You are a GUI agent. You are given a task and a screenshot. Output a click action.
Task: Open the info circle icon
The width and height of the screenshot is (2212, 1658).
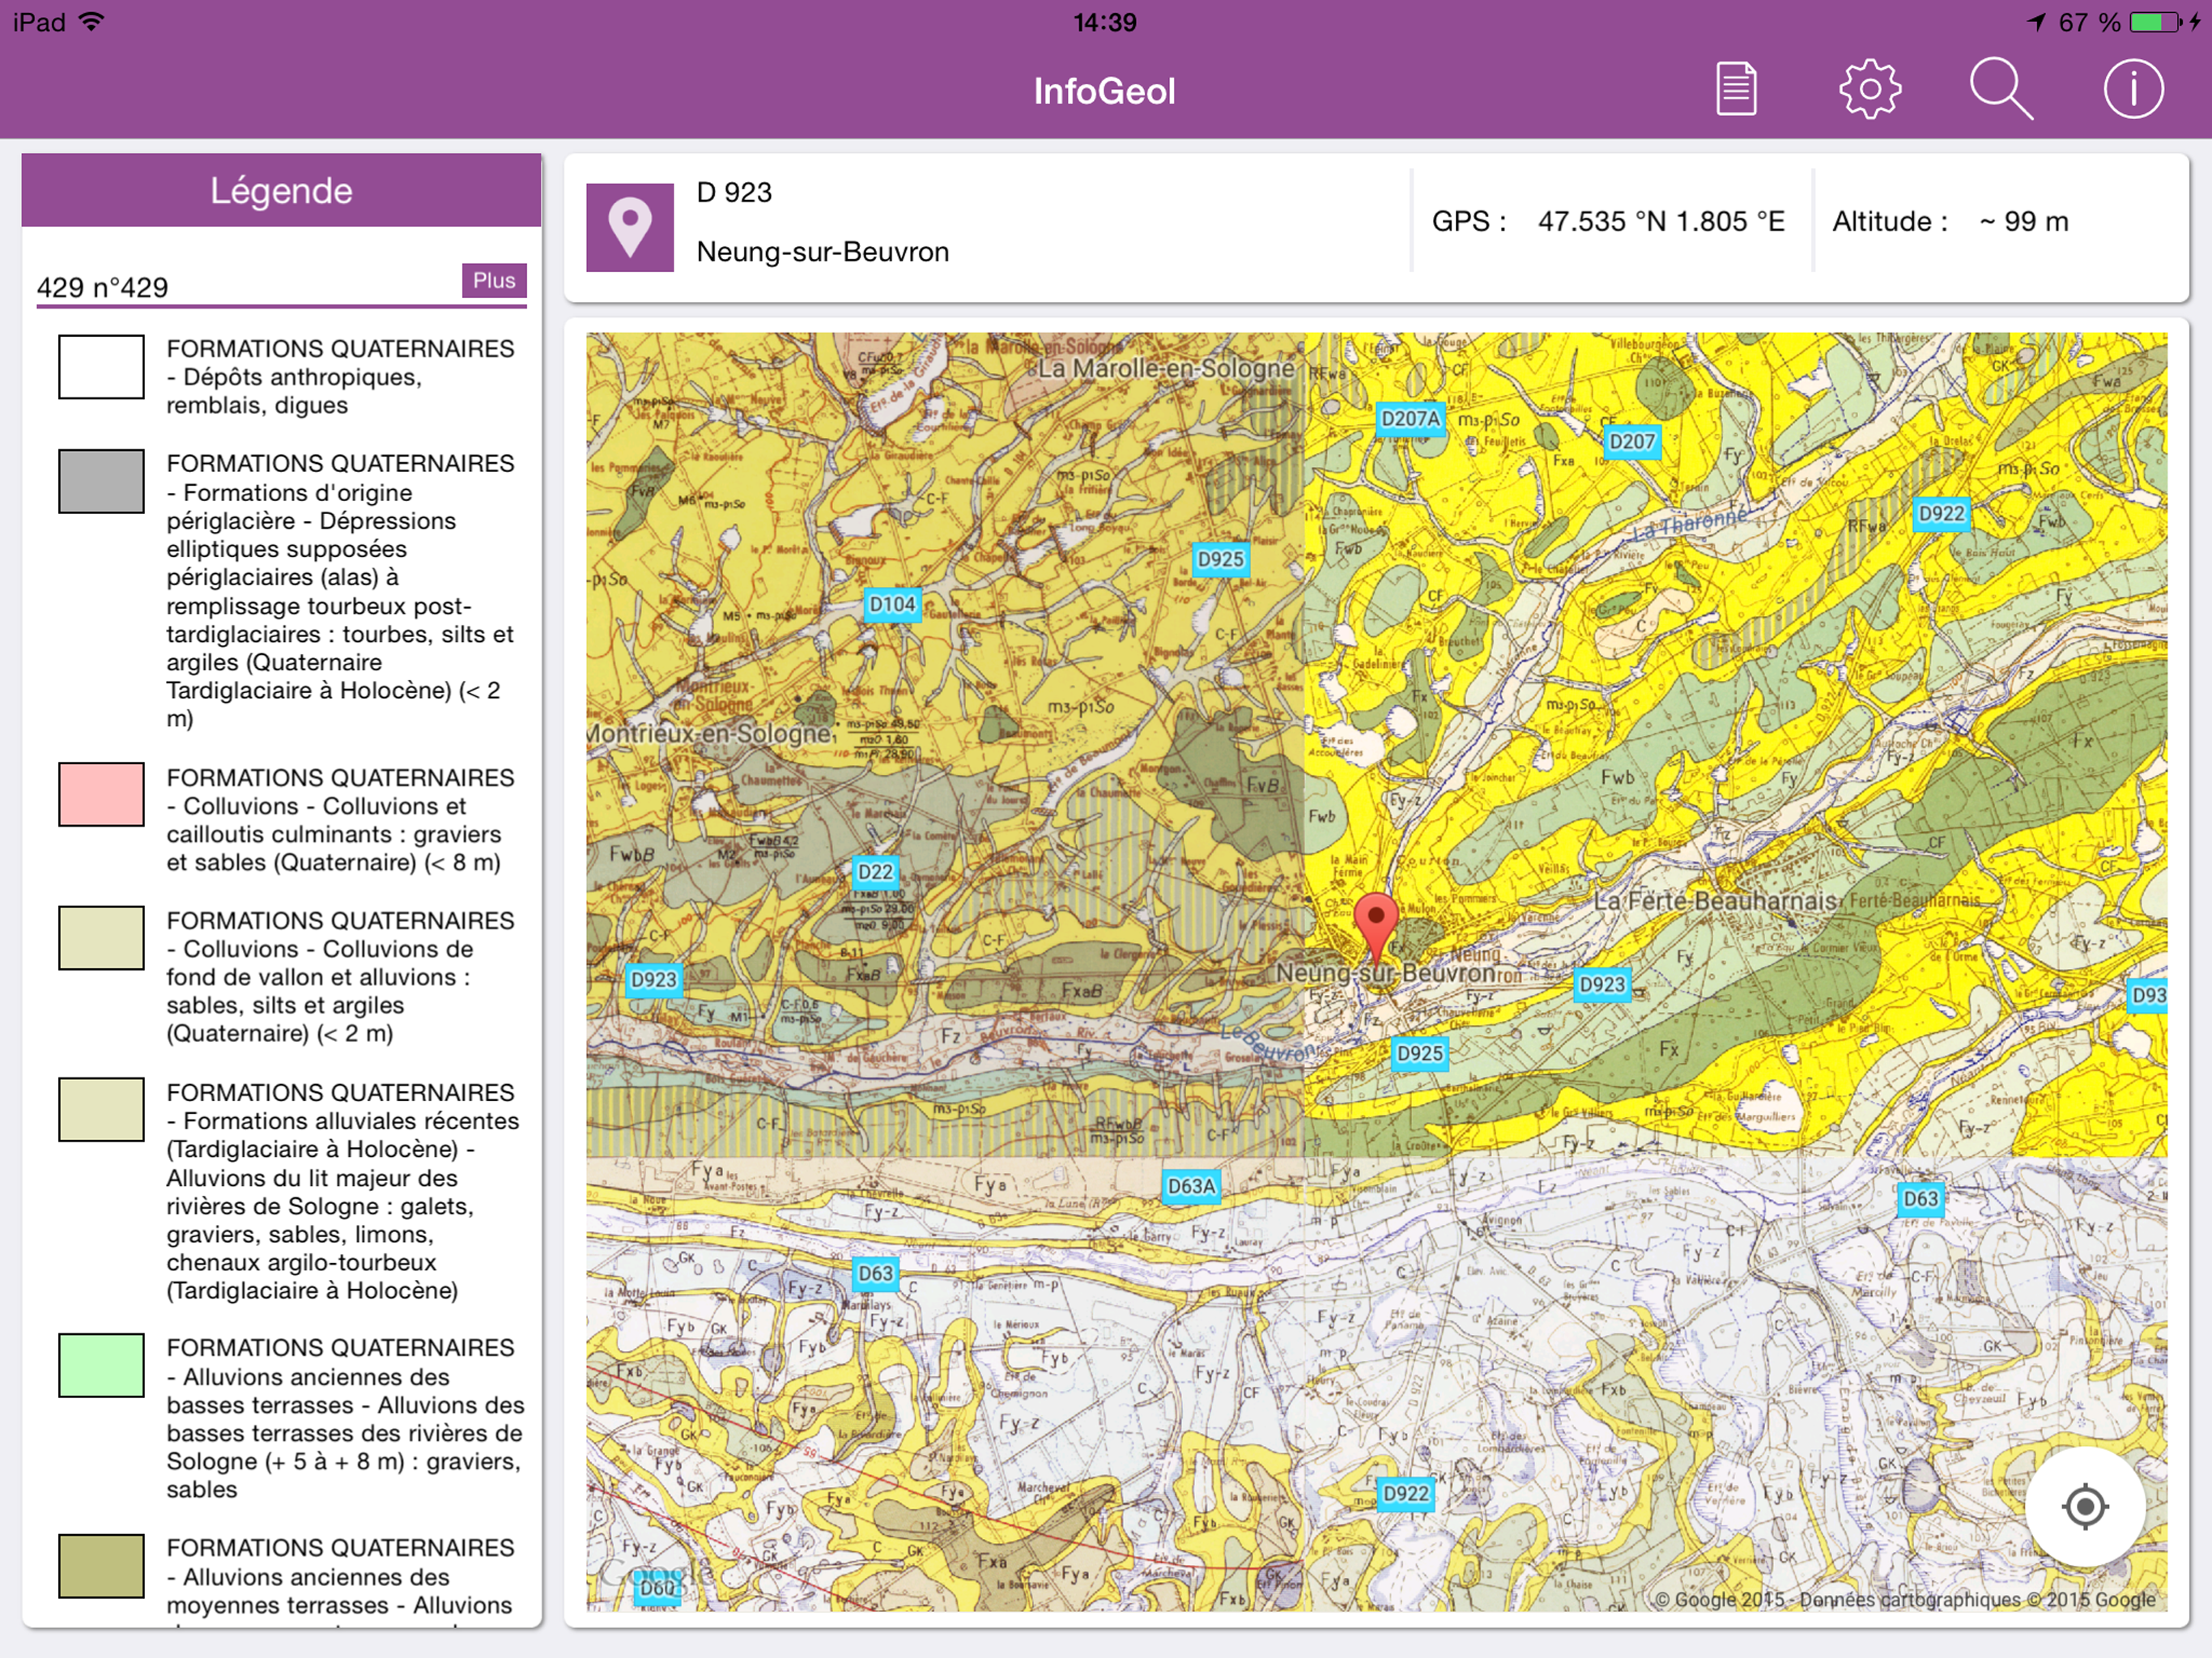(2133, 90)
